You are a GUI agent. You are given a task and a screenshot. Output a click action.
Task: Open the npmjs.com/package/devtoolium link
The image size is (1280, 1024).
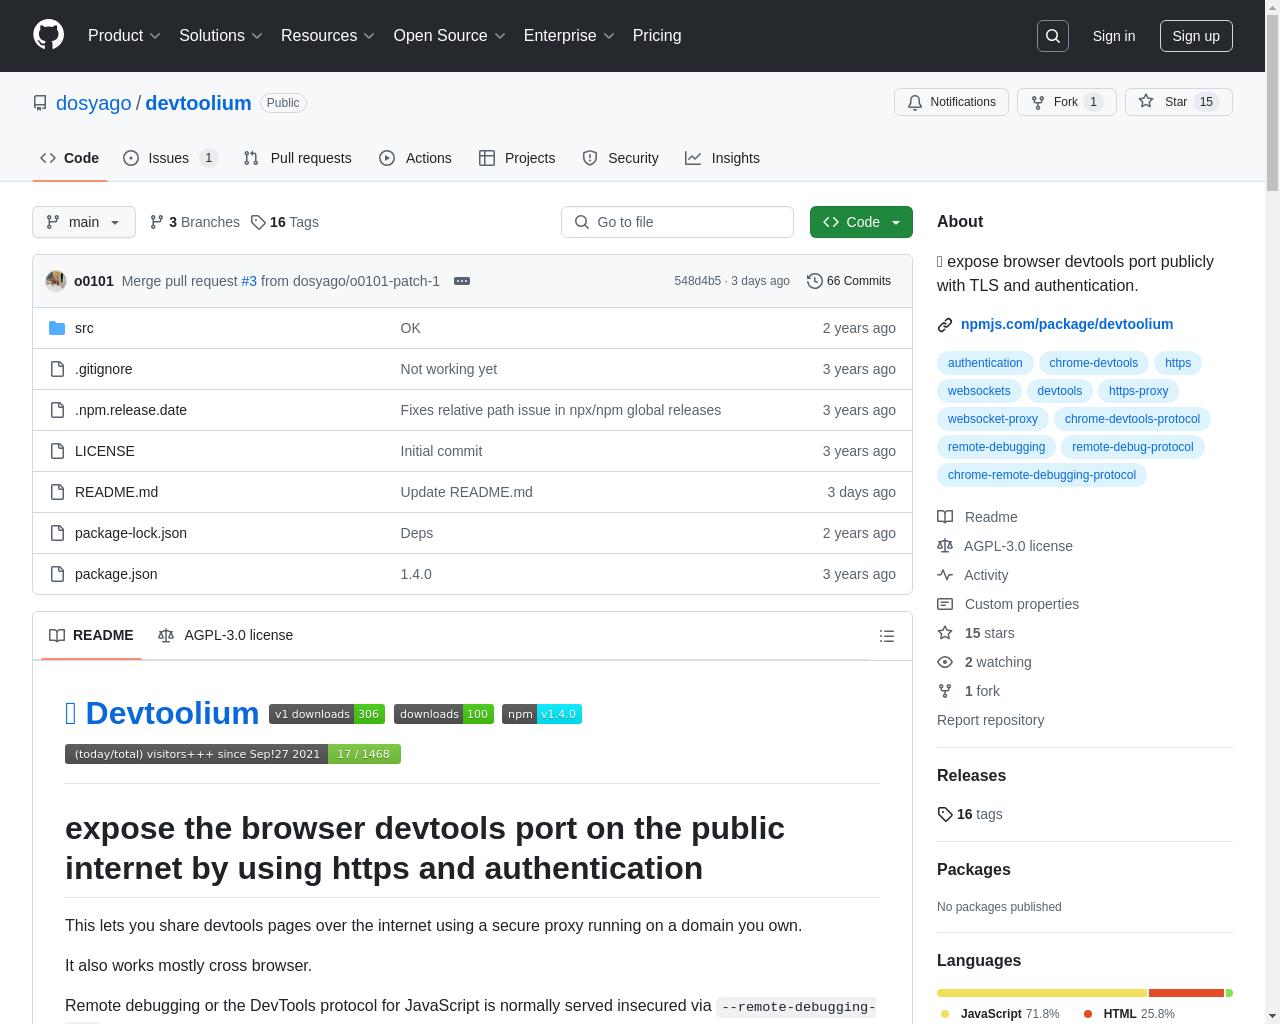pos(1067,324)
